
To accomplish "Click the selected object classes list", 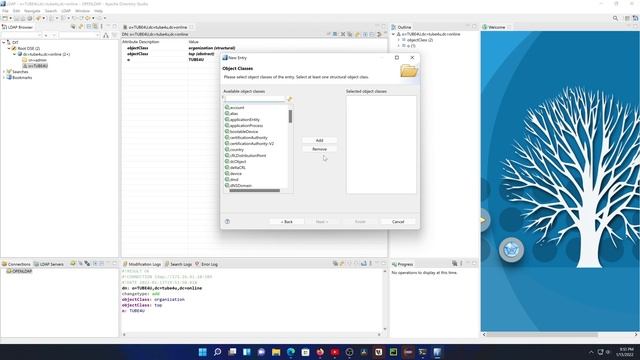I will [x=381, y=144].
